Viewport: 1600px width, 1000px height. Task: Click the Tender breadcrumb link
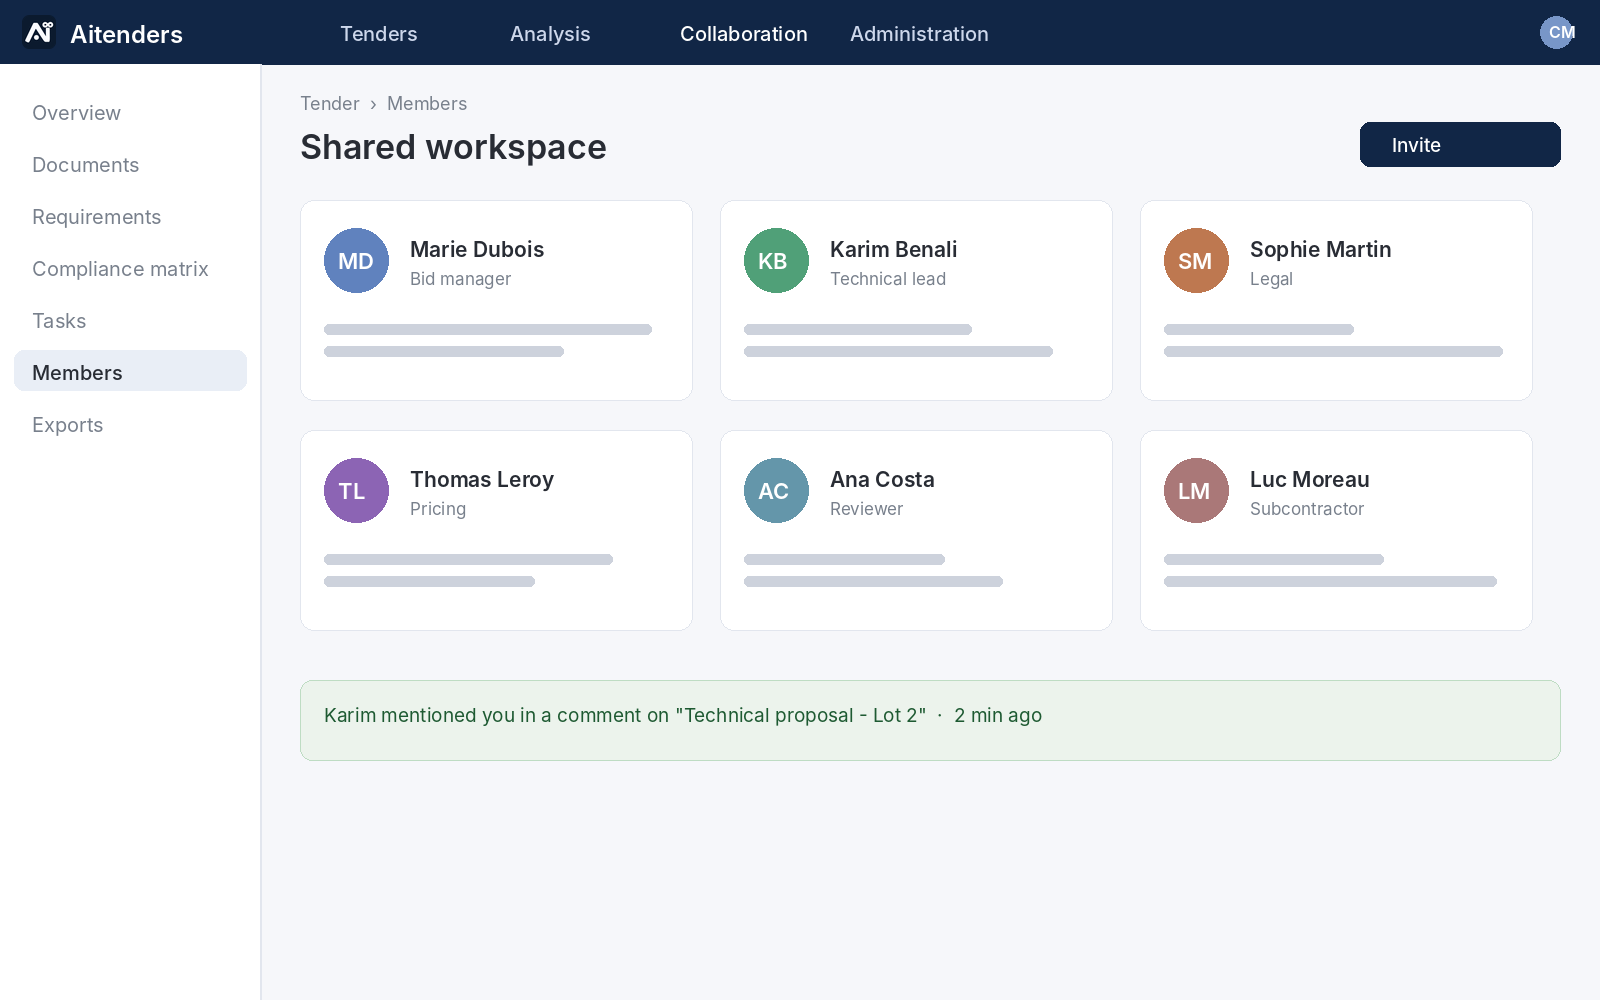[330, 104]
